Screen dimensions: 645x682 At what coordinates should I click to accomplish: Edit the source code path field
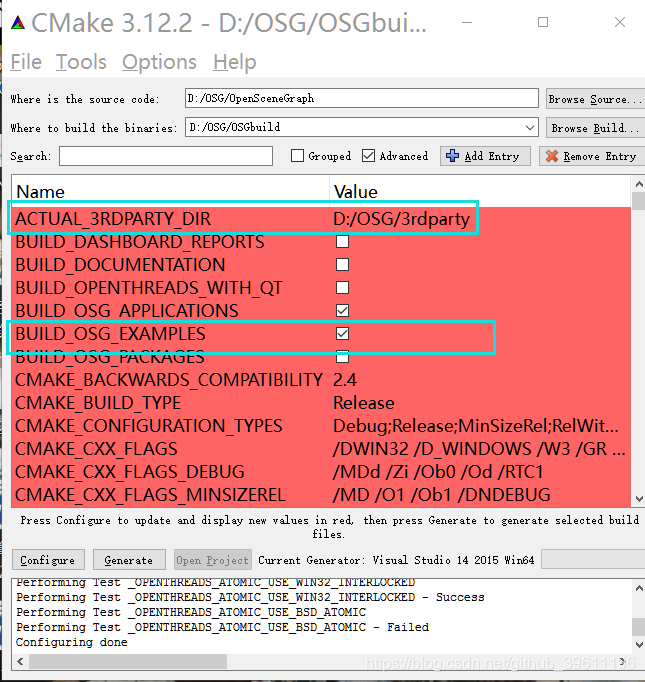pyautogui.click(x=362, y=98)
